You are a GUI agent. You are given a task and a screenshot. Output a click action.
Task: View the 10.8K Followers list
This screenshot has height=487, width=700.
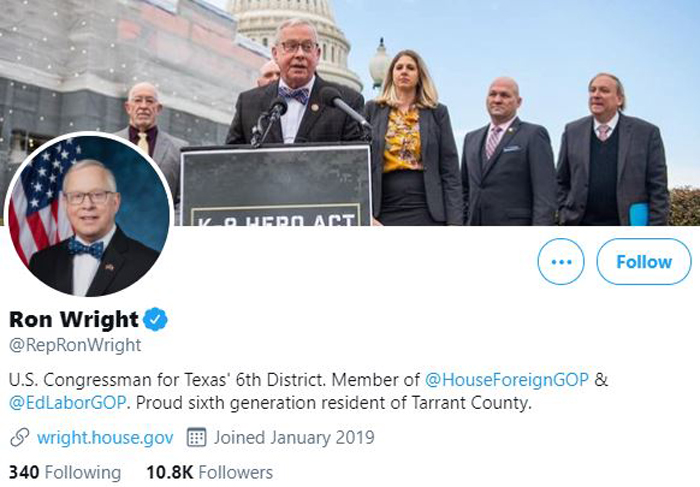[x=210, y=472]
